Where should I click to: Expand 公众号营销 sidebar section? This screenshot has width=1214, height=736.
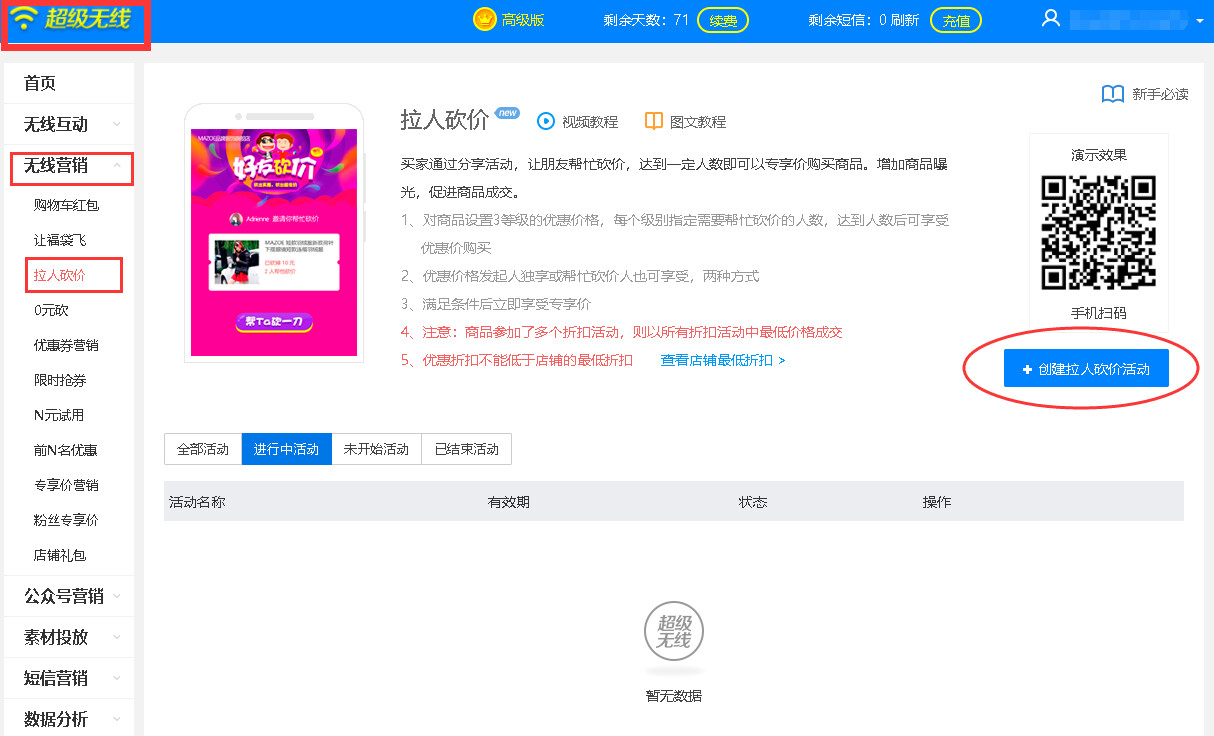pyautogui.click(x=69, y=596)
